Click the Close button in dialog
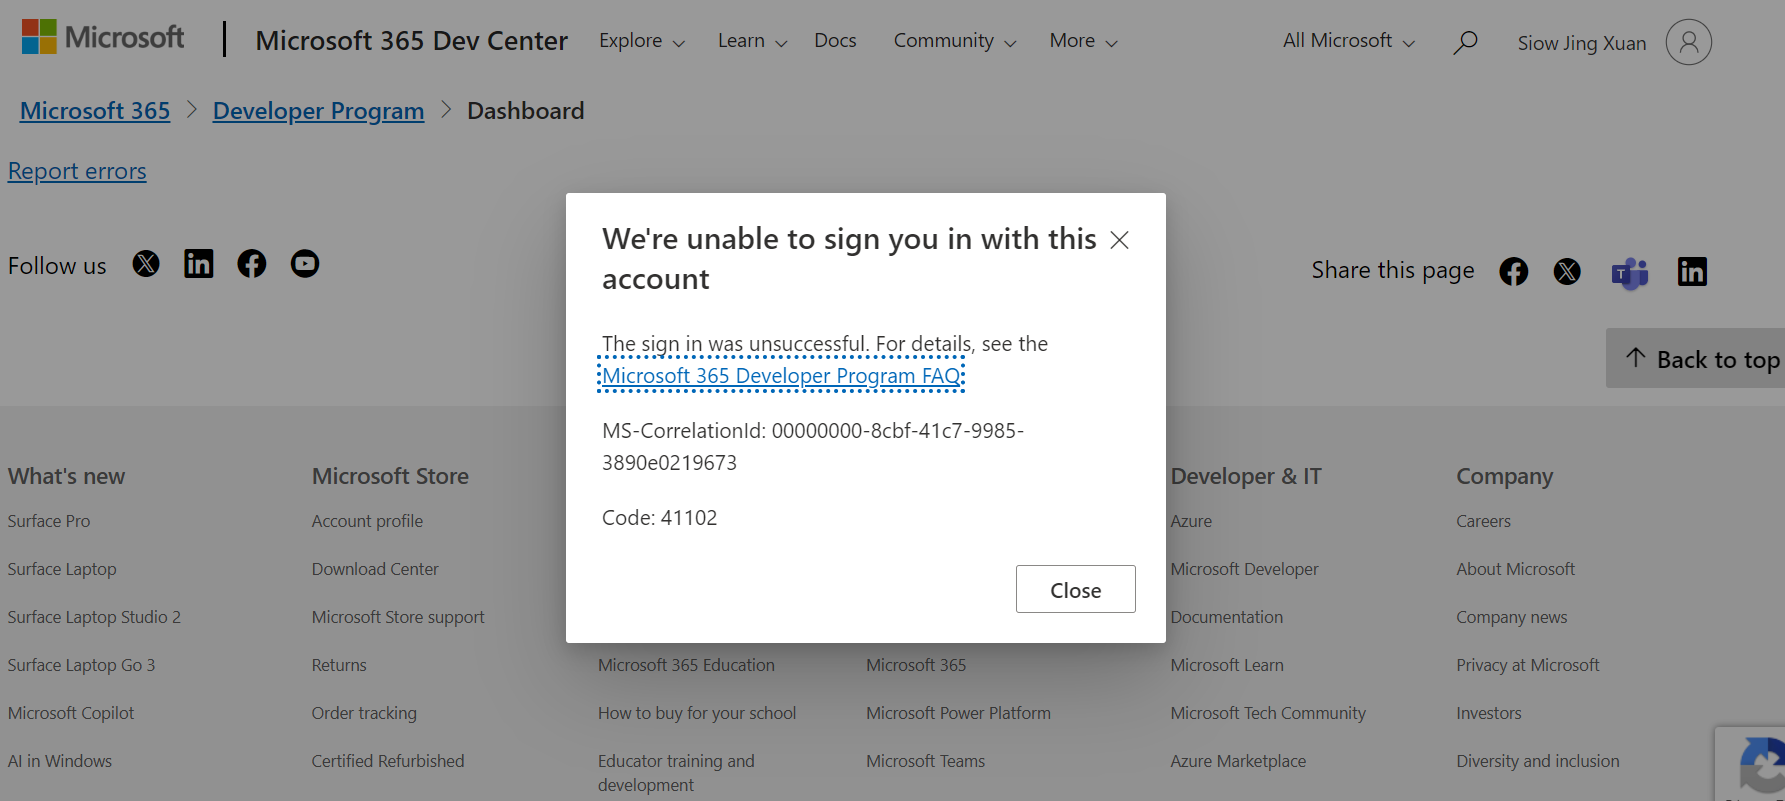The width and height of the screenshot is (1785, 801). click(x=1075, y=590)
